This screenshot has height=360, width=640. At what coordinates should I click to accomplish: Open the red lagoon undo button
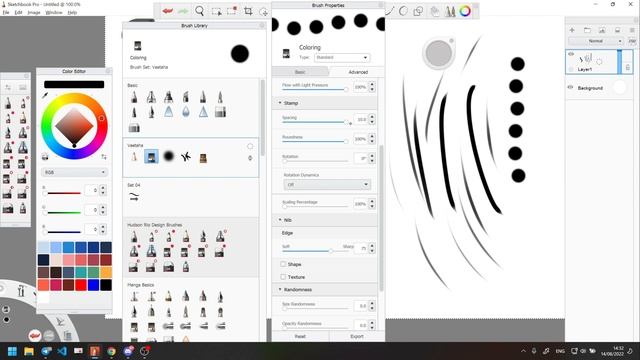click(x=35, y=336)
